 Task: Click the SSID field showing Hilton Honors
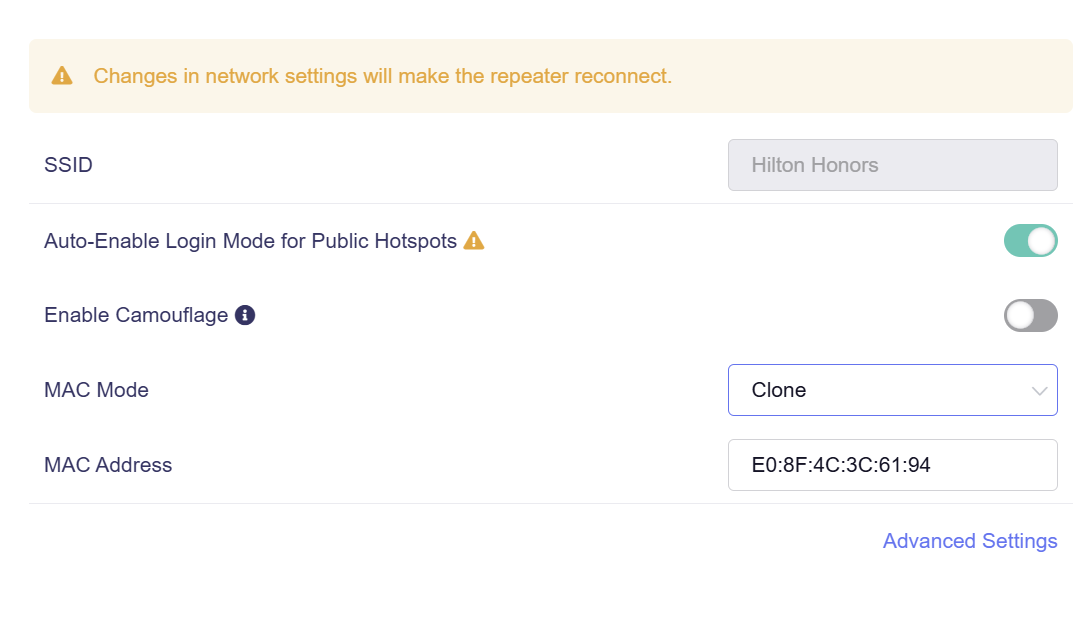892,165
